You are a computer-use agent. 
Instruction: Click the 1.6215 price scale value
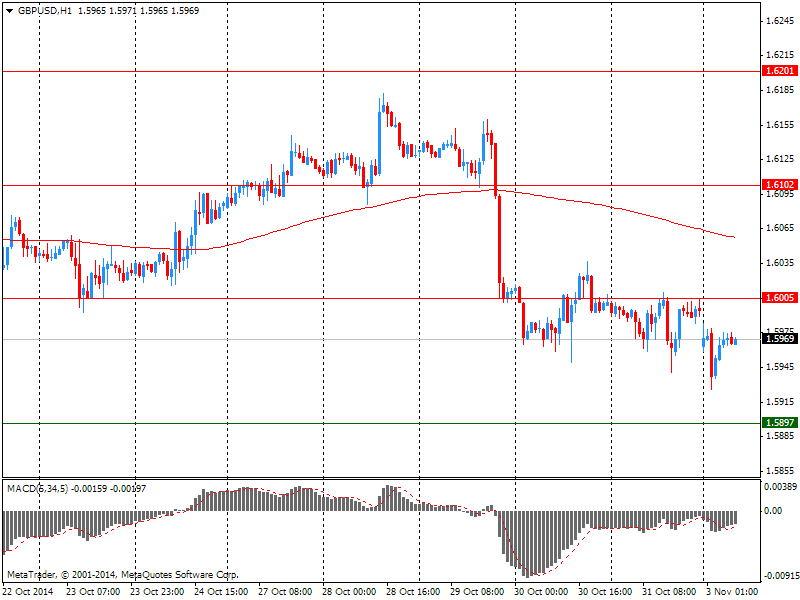pyautogui.click(x=780, y=55)
